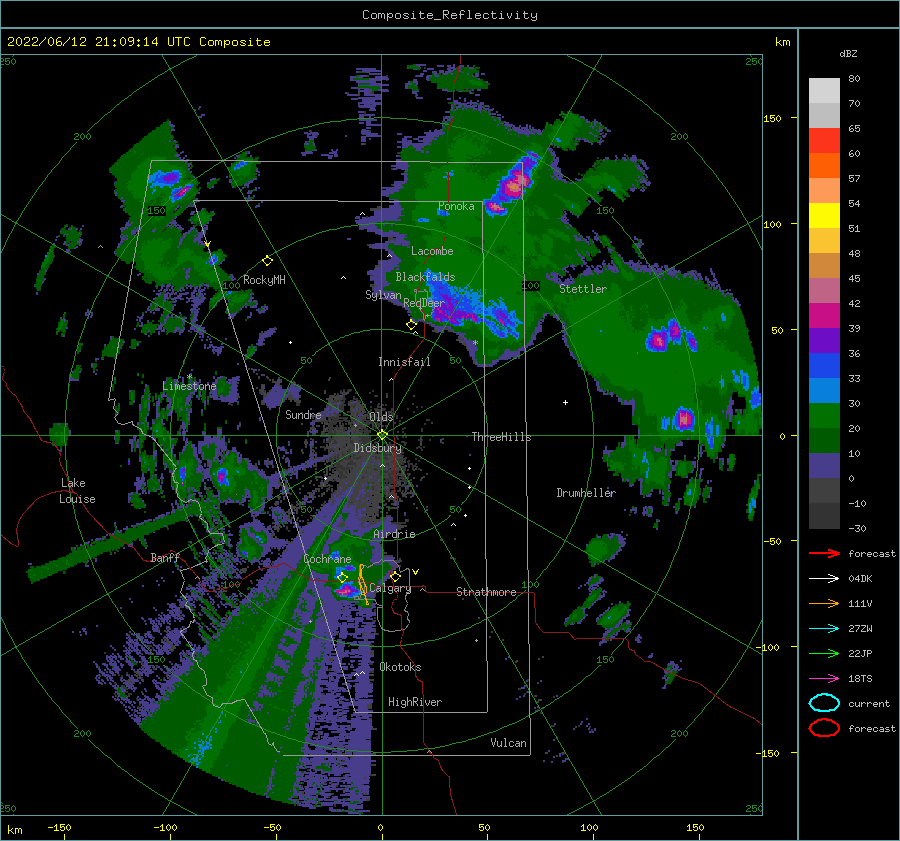This screenshot has height=841, width=900.
Task: Select the cyan 27ZW arrow icon
Action: click(x=824, y=629)
